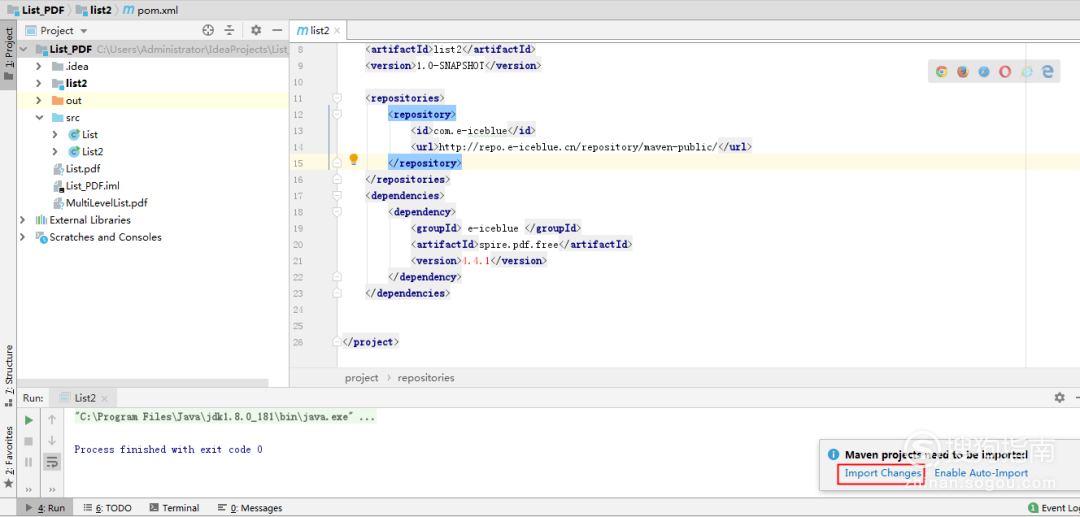Open Opera browser preview icon
The width and height of the screenshot is (1080, 517).
point(1005,72)
